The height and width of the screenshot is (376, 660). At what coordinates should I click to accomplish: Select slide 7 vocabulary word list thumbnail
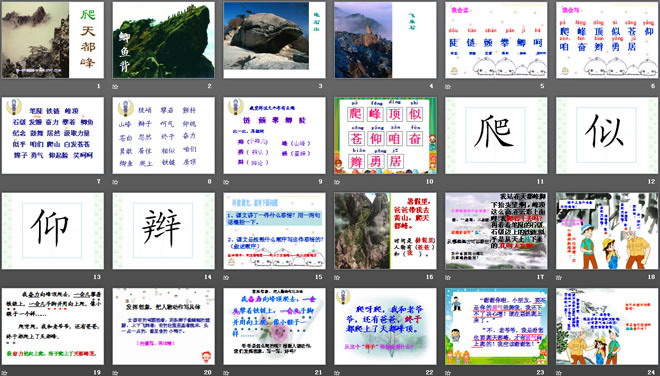[x=53, y=136]
